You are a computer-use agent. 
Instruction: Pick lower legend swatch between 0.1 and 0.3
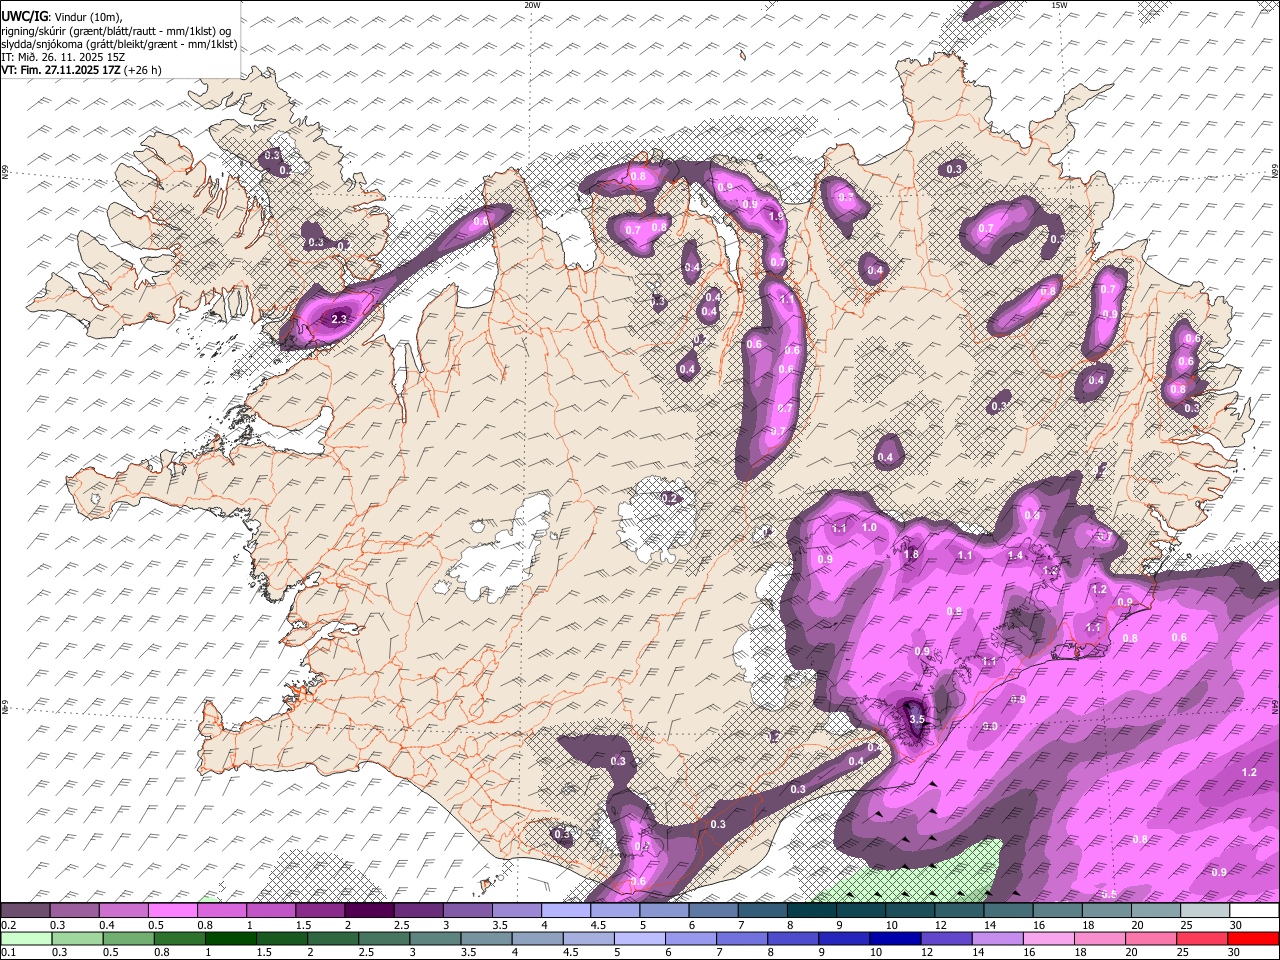coord(26,939)
